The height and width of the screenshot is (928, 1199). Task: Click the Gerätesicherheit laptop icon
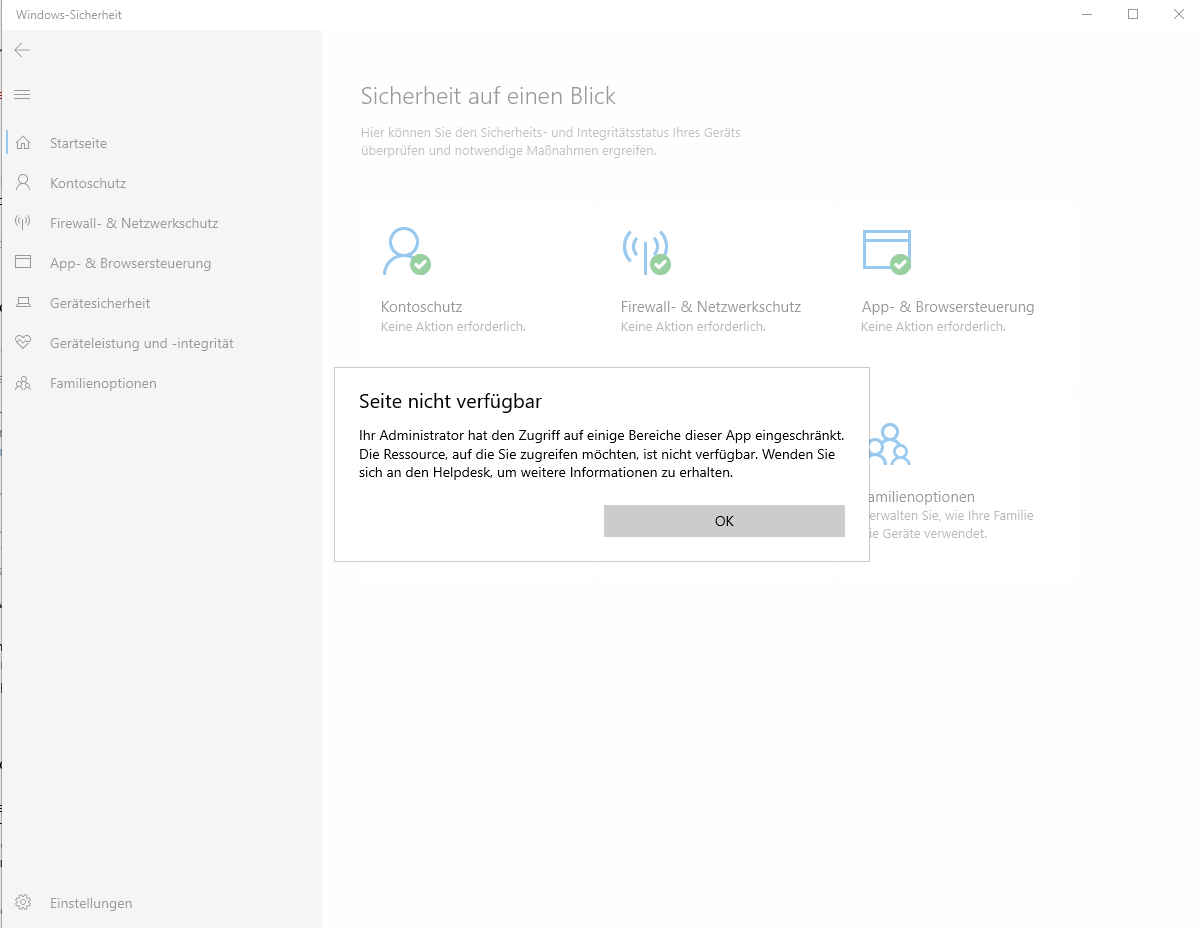tap(23, 303)
